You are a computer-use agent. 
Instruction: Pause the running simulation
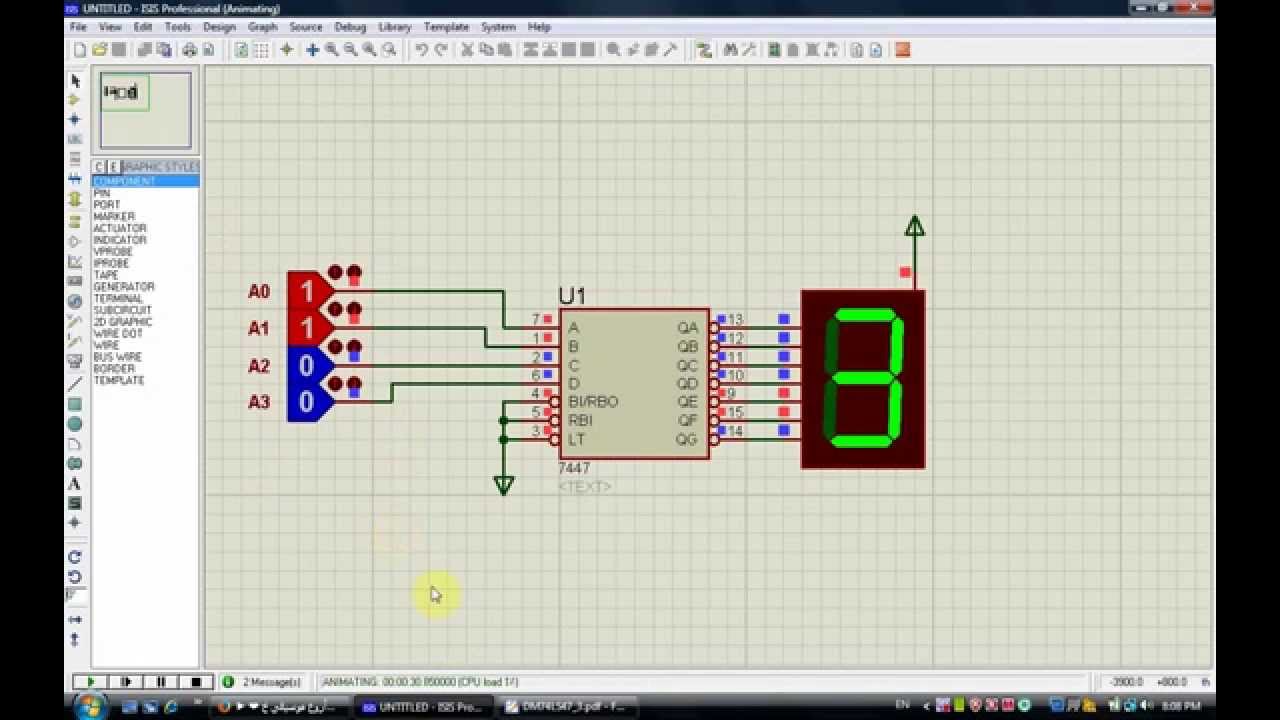161,682
